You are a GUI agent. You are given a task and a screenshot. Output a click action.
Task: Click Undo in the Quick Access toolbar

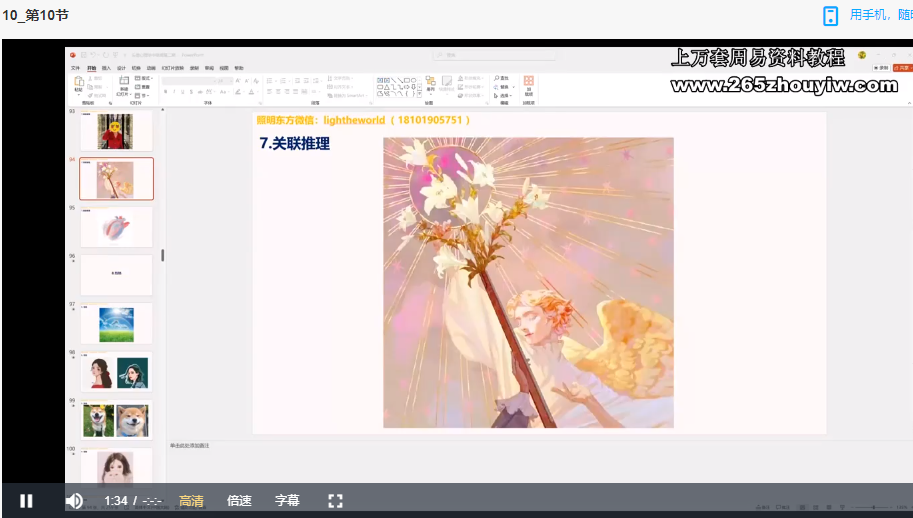(x=93, y=55)
